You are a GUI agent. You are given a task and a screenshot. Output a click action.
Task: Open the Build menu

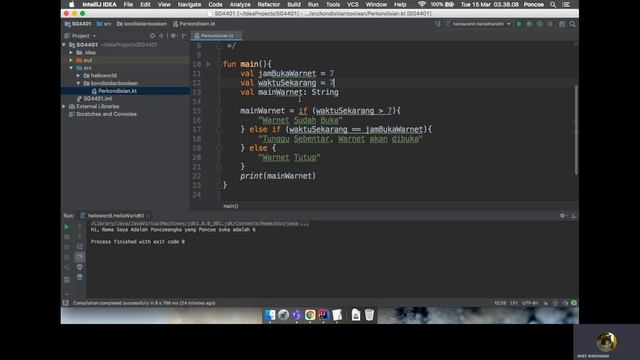pyautogui.click(x=294, y=4)
